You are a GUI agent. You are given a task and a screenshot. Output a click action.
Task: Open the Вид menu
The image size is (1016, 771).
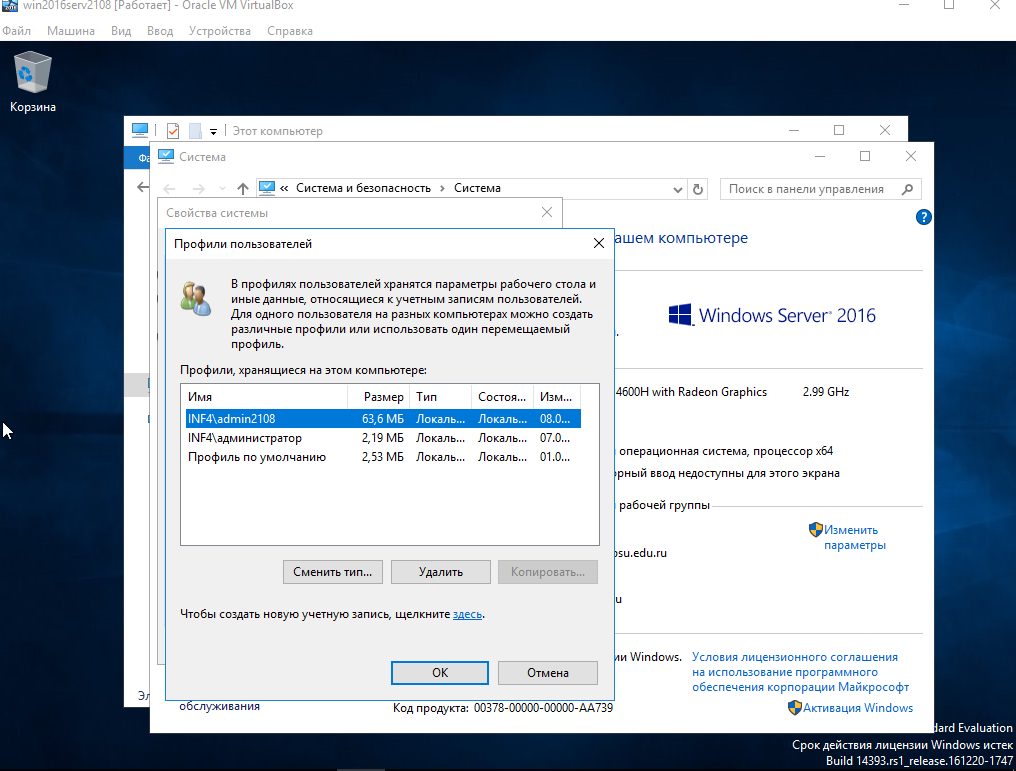coord(121,31)
